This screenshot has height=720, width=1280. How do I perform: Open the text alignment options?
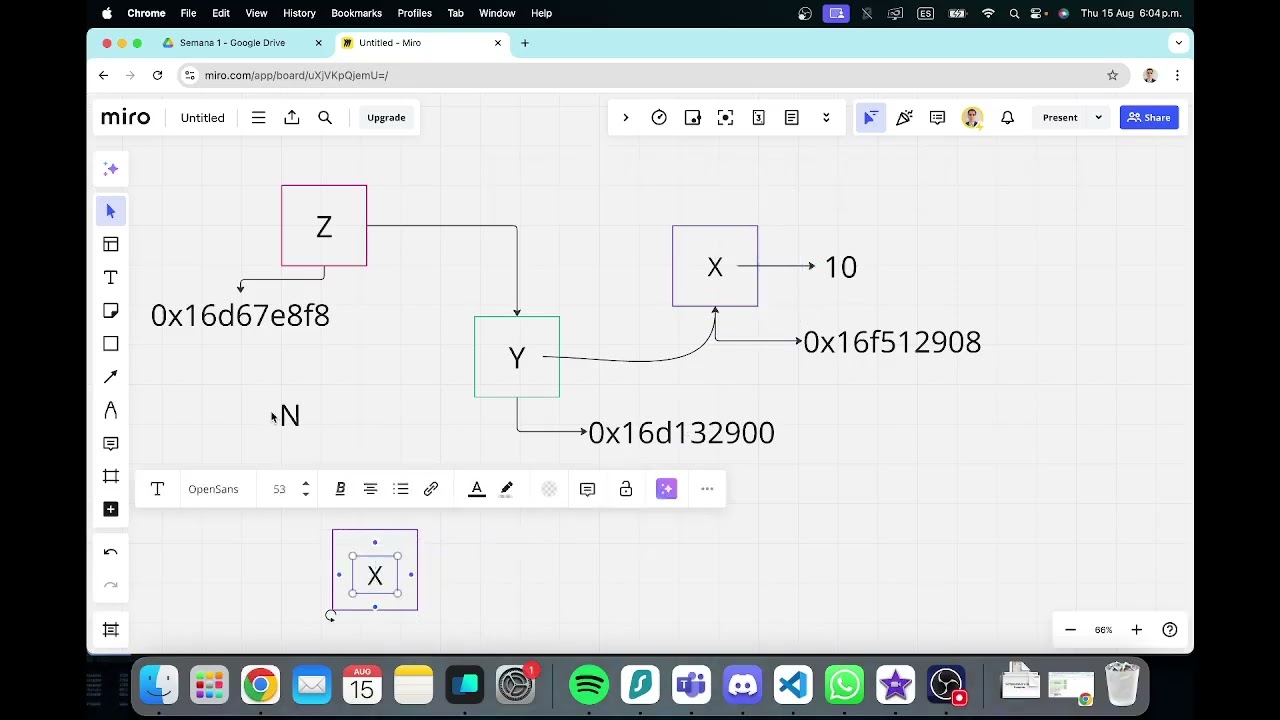(x=370, y=489)
